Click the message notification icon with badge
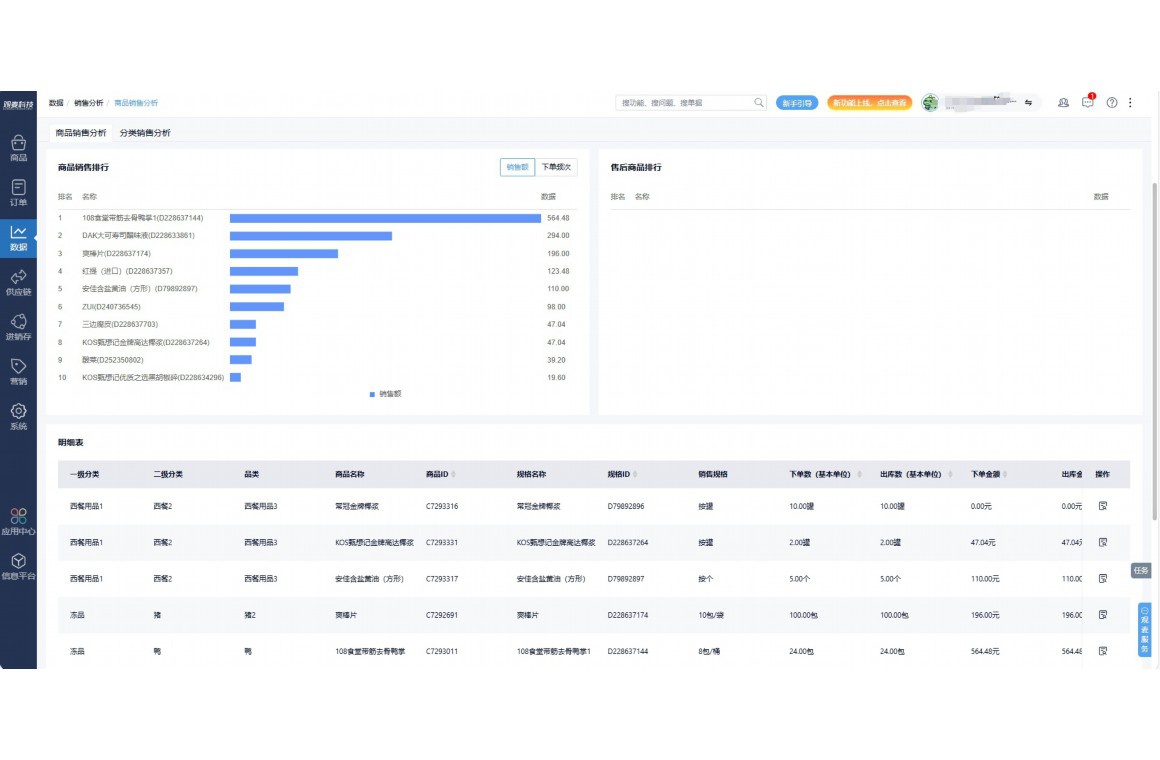 click(1088, 102)
